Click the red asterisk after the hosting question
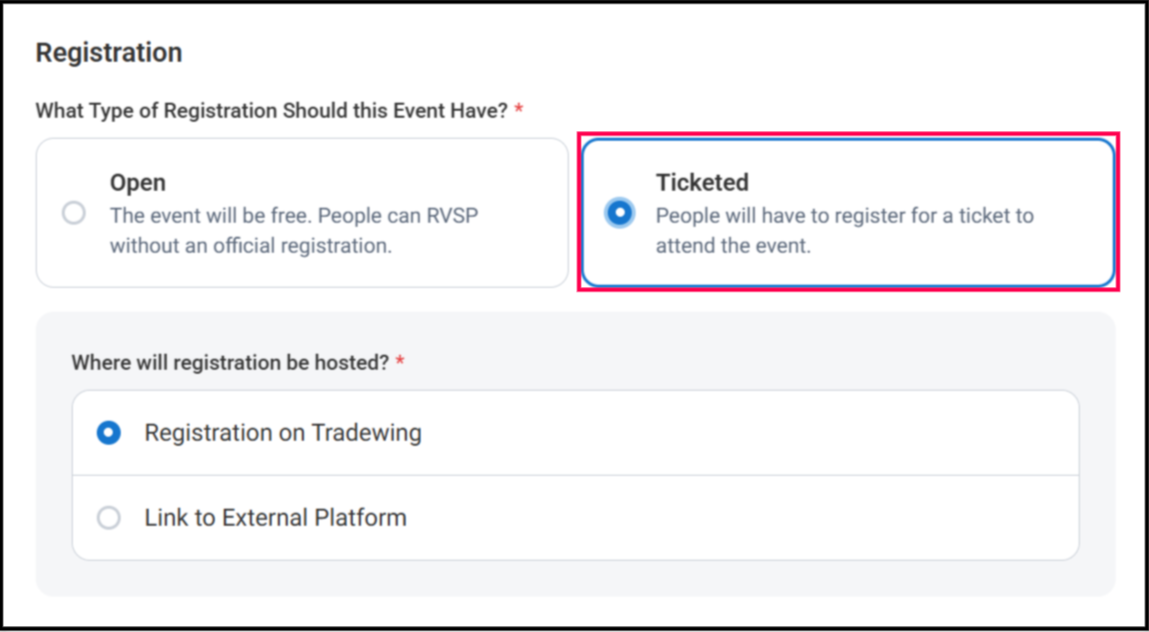 click(400, 362)
